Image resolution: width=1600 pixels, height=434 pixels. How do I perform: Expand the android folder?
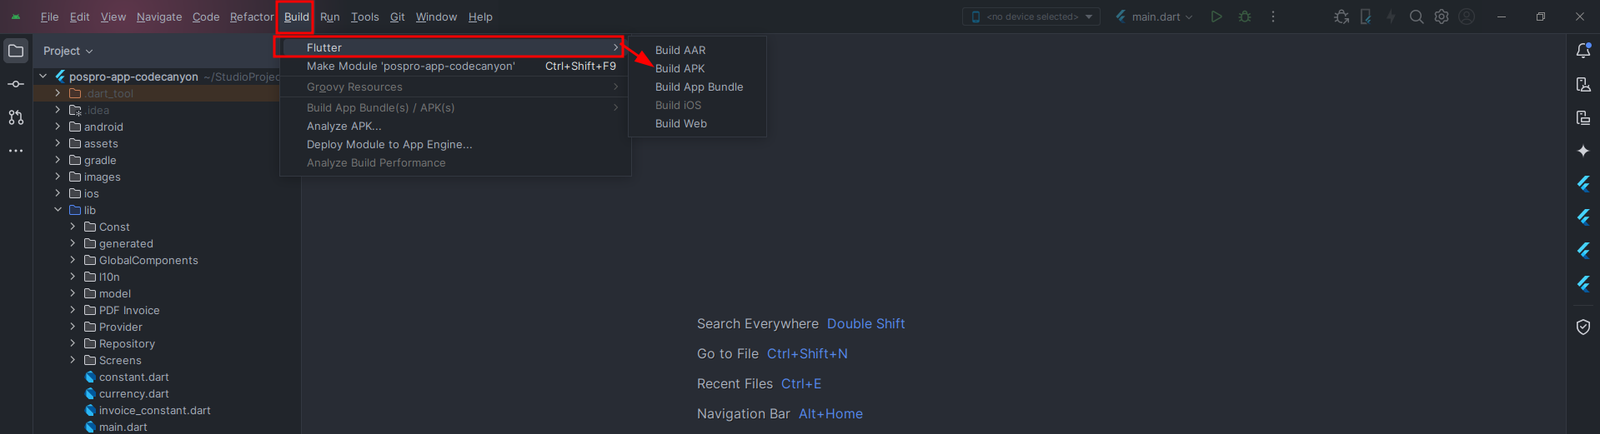(x=58, y=127)
